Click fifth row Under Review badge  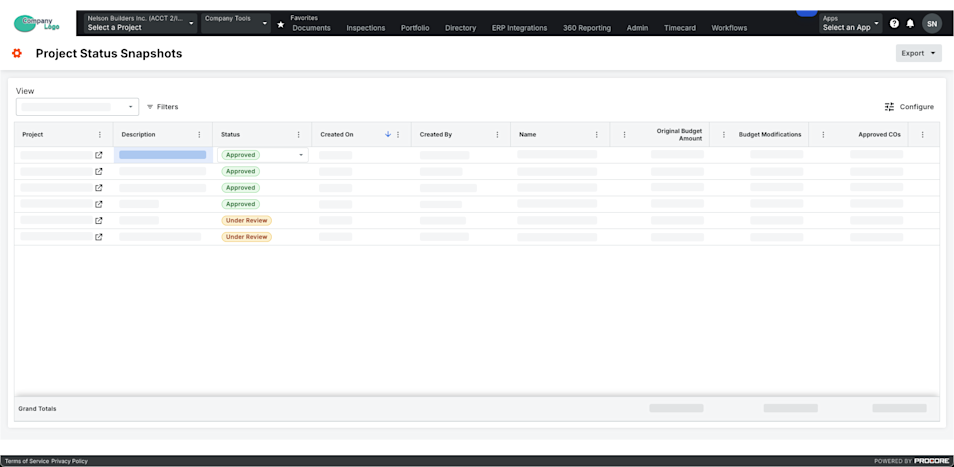[x=246, y=221]
